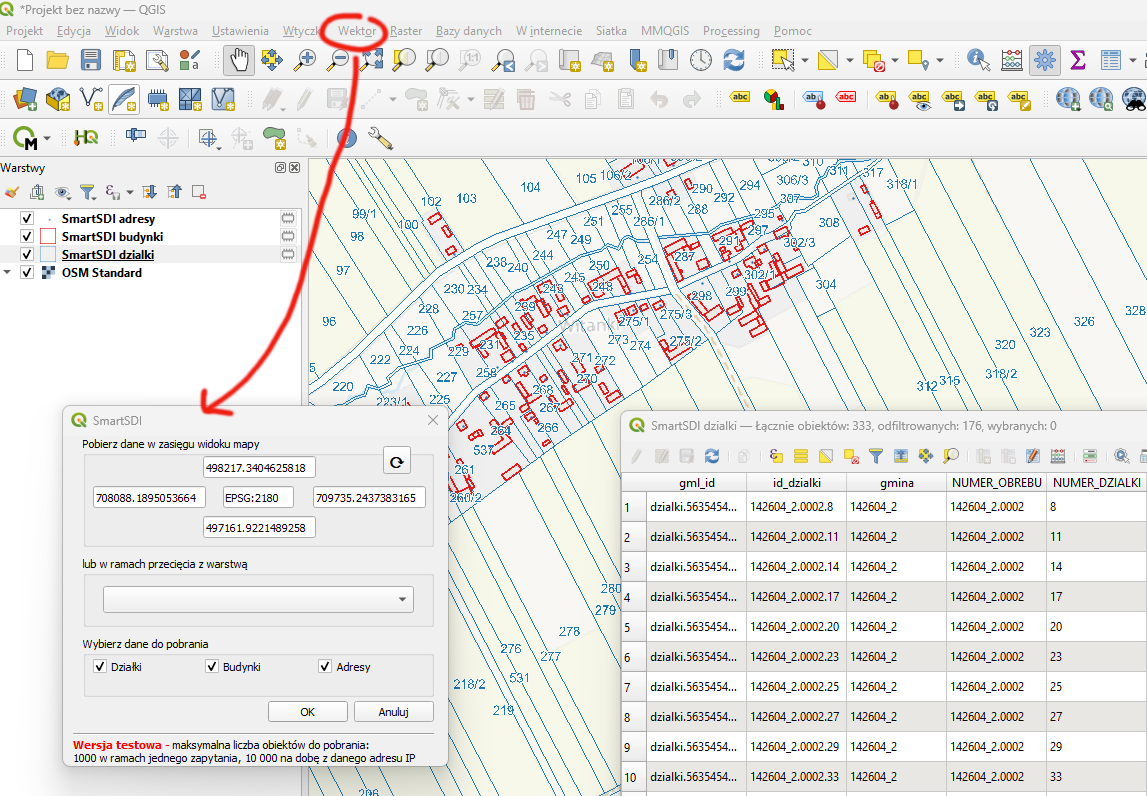Open the Layer Diagram Options icon

point(773,98)
